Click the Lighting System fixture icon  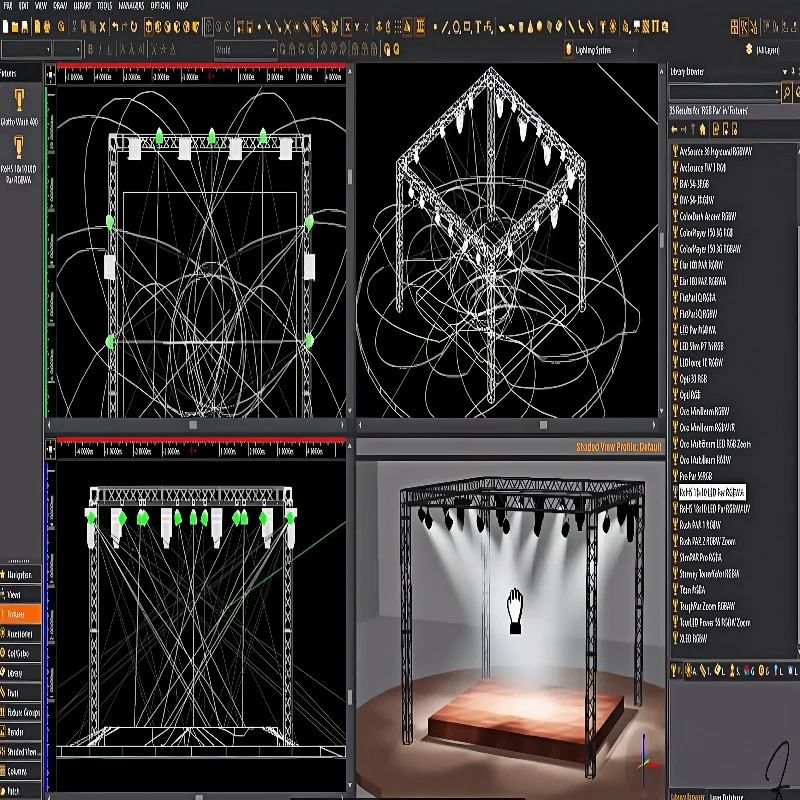(568, 49)
